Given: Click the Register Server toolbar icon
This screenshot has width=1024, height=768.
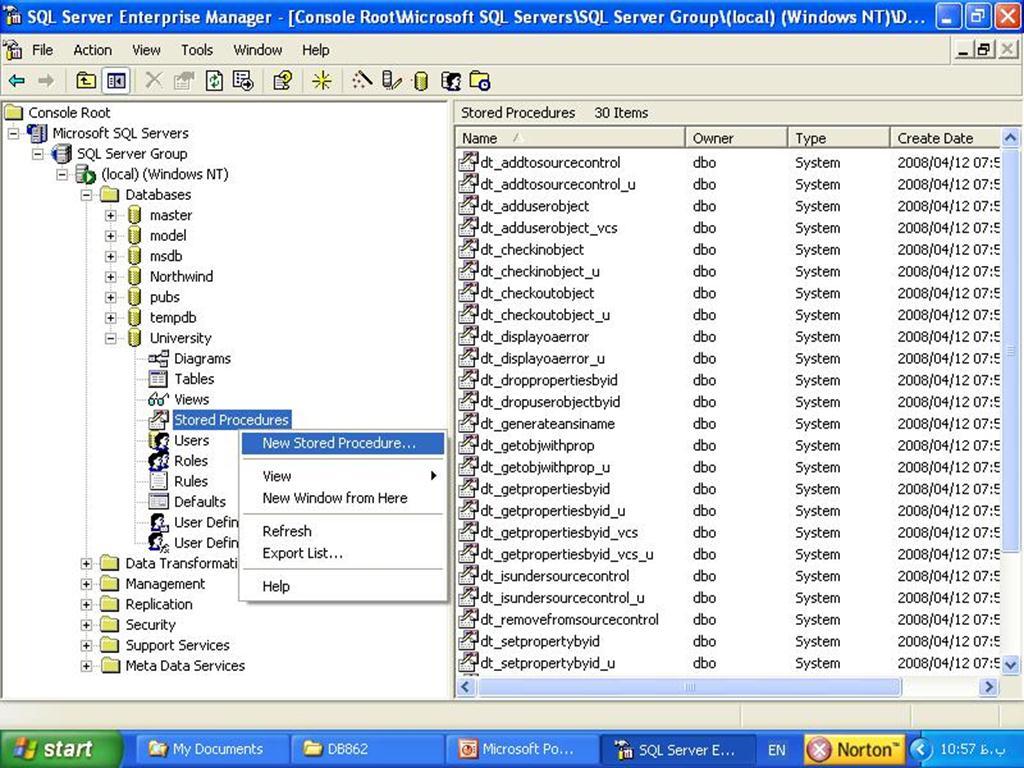Looking at the screenshot, I should pyautogui.click(x=392, y=81).
